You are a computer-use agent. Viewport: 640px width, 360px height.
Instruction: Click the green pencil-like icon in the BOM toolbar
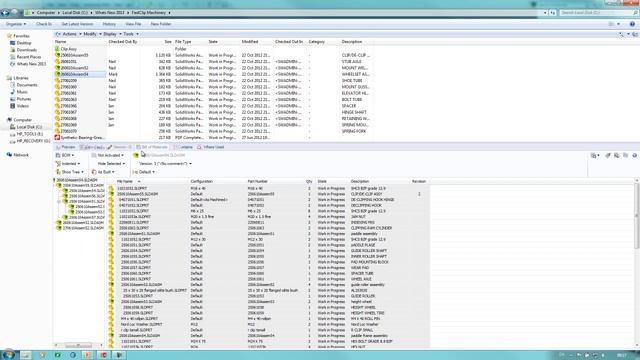[x=608, y=156]
